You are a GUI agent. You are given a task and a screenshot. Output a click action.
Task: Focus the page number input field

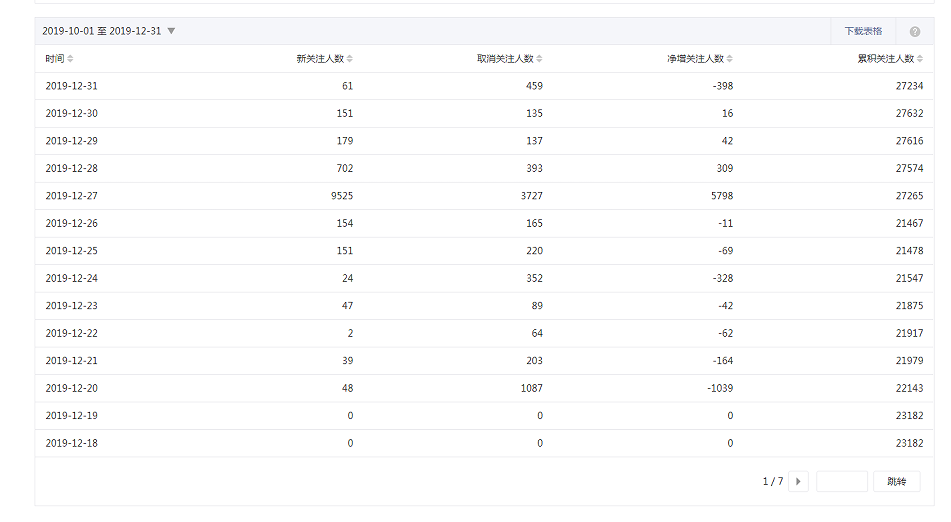click(842, 481)
